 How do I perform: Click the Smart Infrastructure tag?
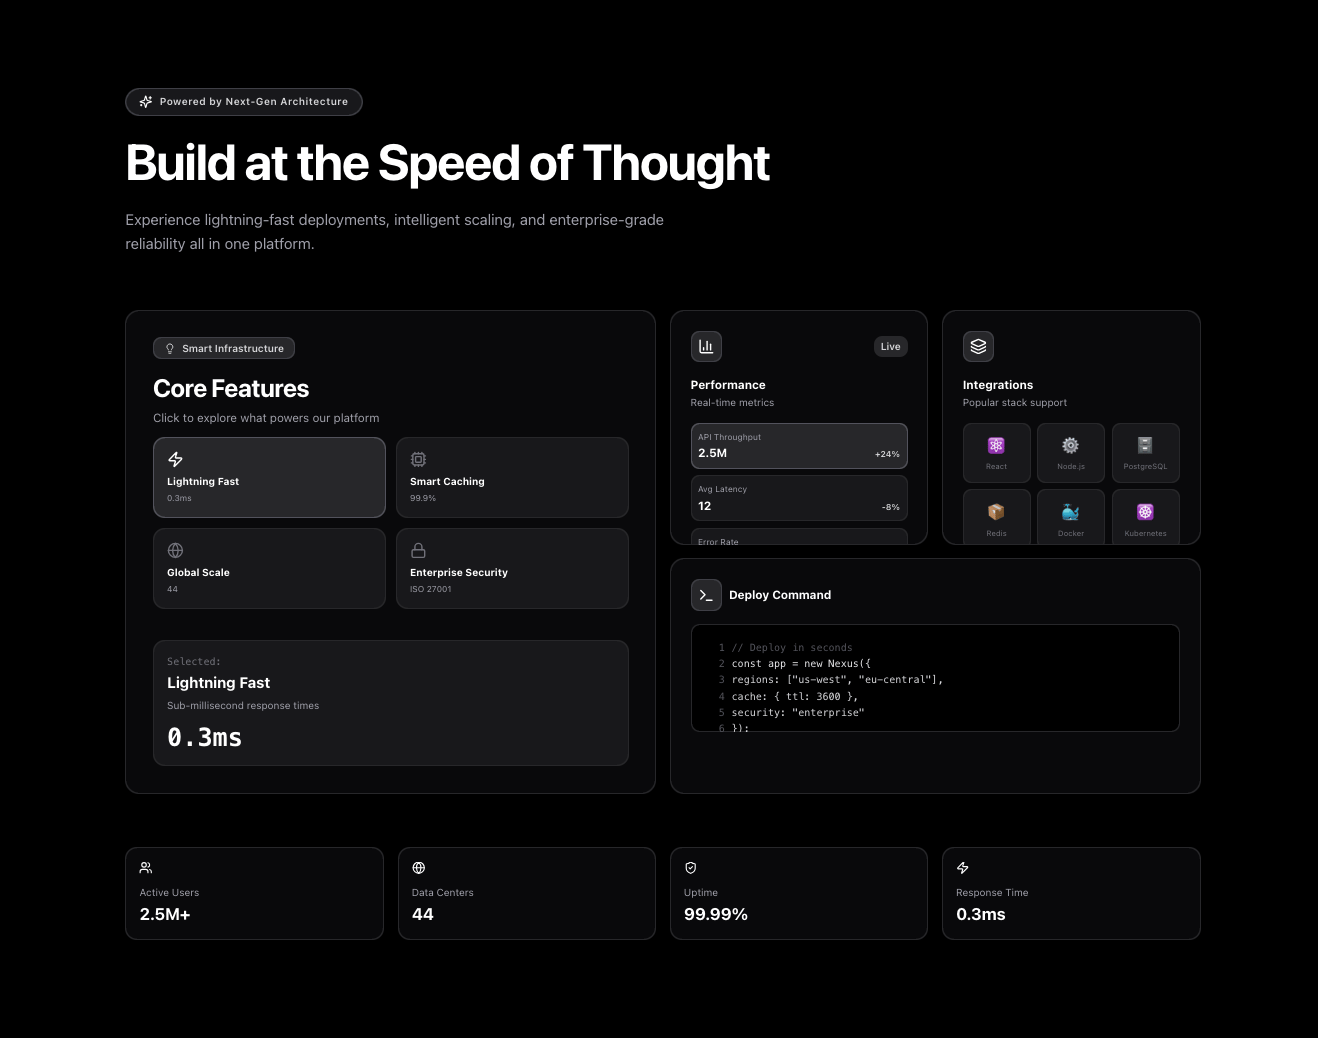click(224, 348)
